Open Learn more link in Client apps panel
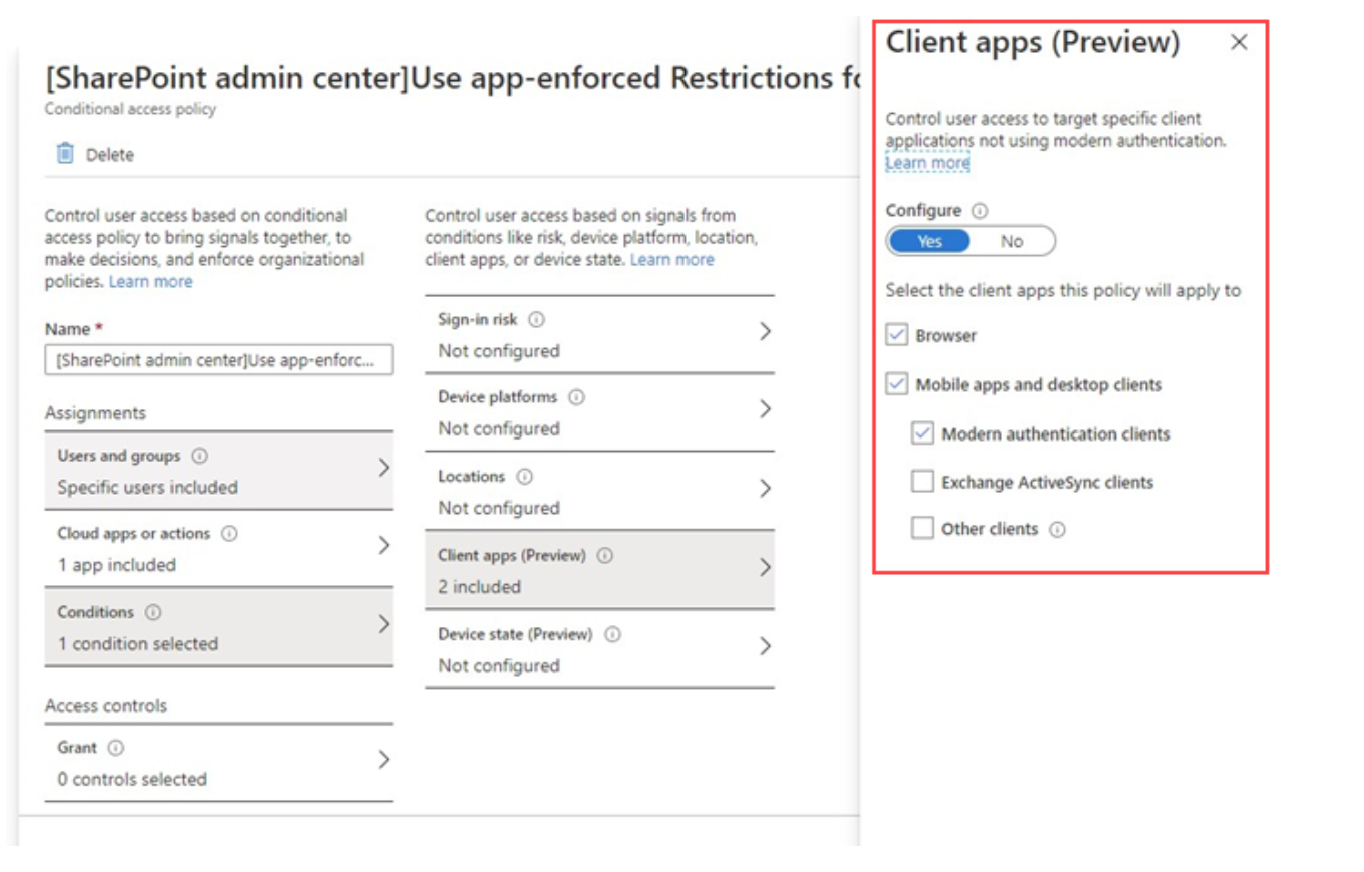The image size is (1364, 872). click(x=927, y=163)
